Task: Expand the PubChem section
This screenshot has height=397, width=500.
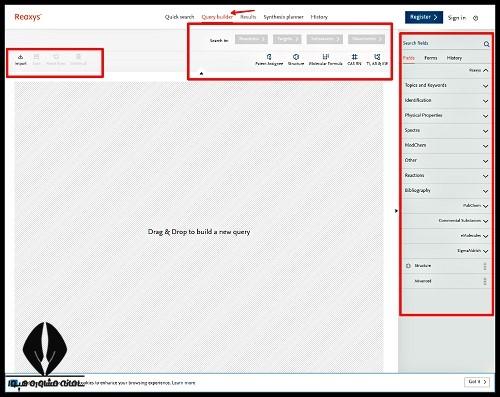Action: tap(446, 206)
